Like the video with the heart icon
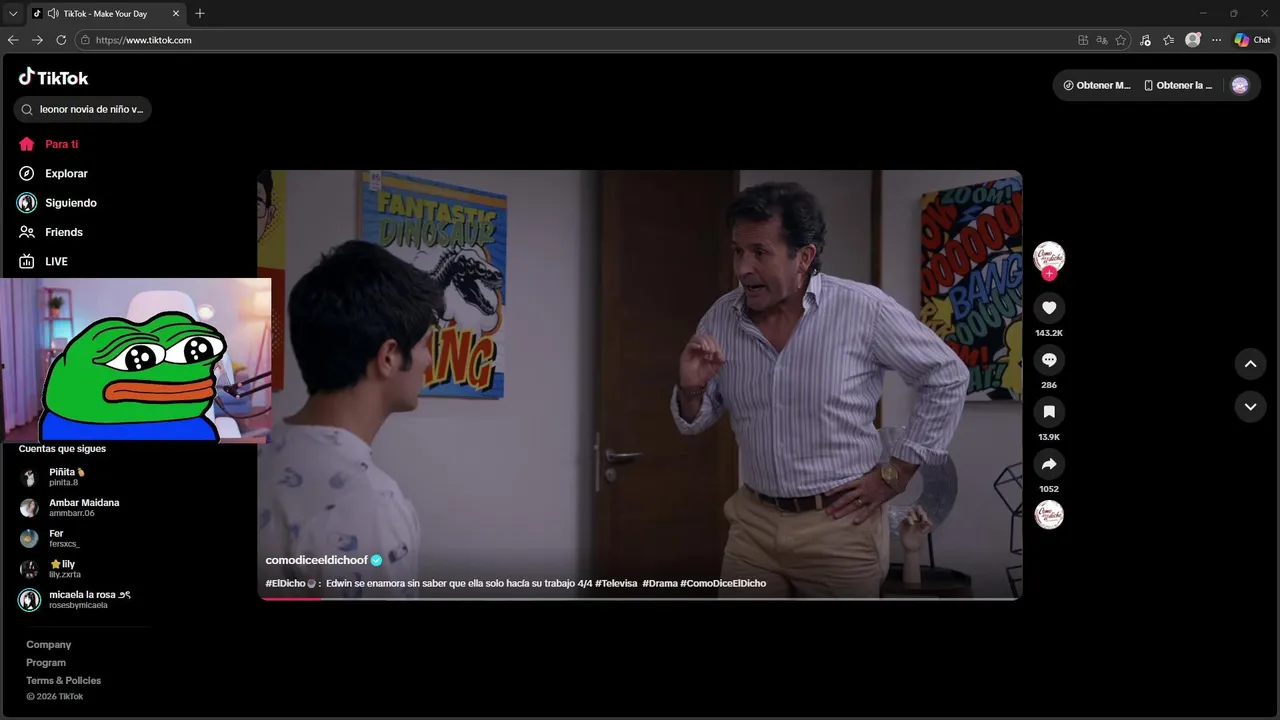The image size is (1280, 720). click(1049, 308)
